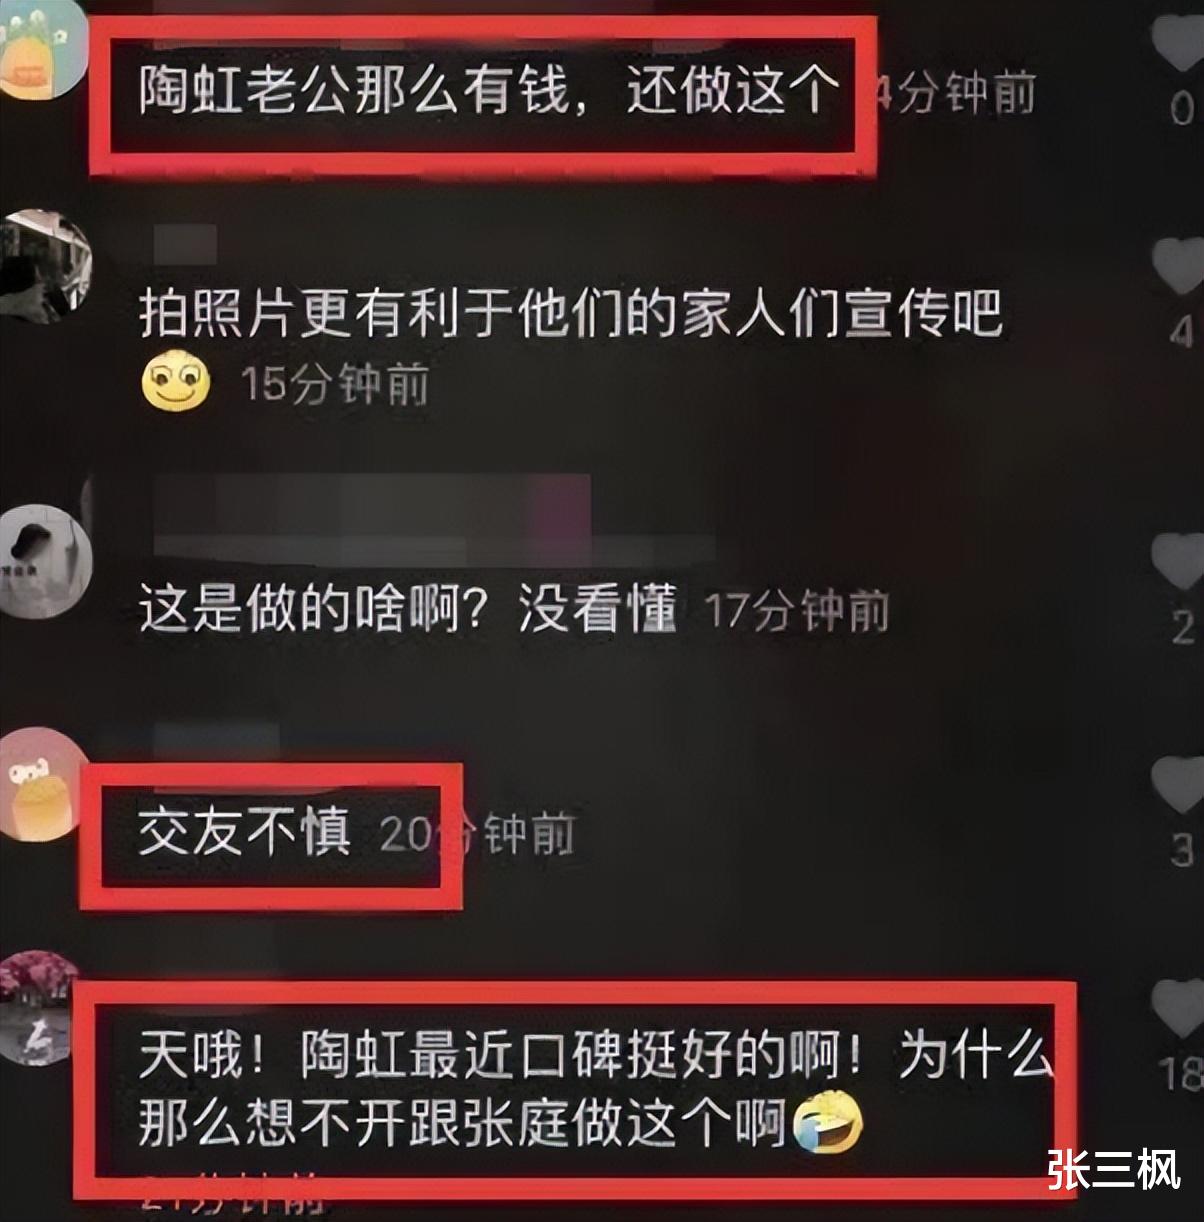The width and height of the screenshot is (1204, 1222).
Task: Tap blurred username above 这是做的啥啊 comment
Action: (437, 519)
